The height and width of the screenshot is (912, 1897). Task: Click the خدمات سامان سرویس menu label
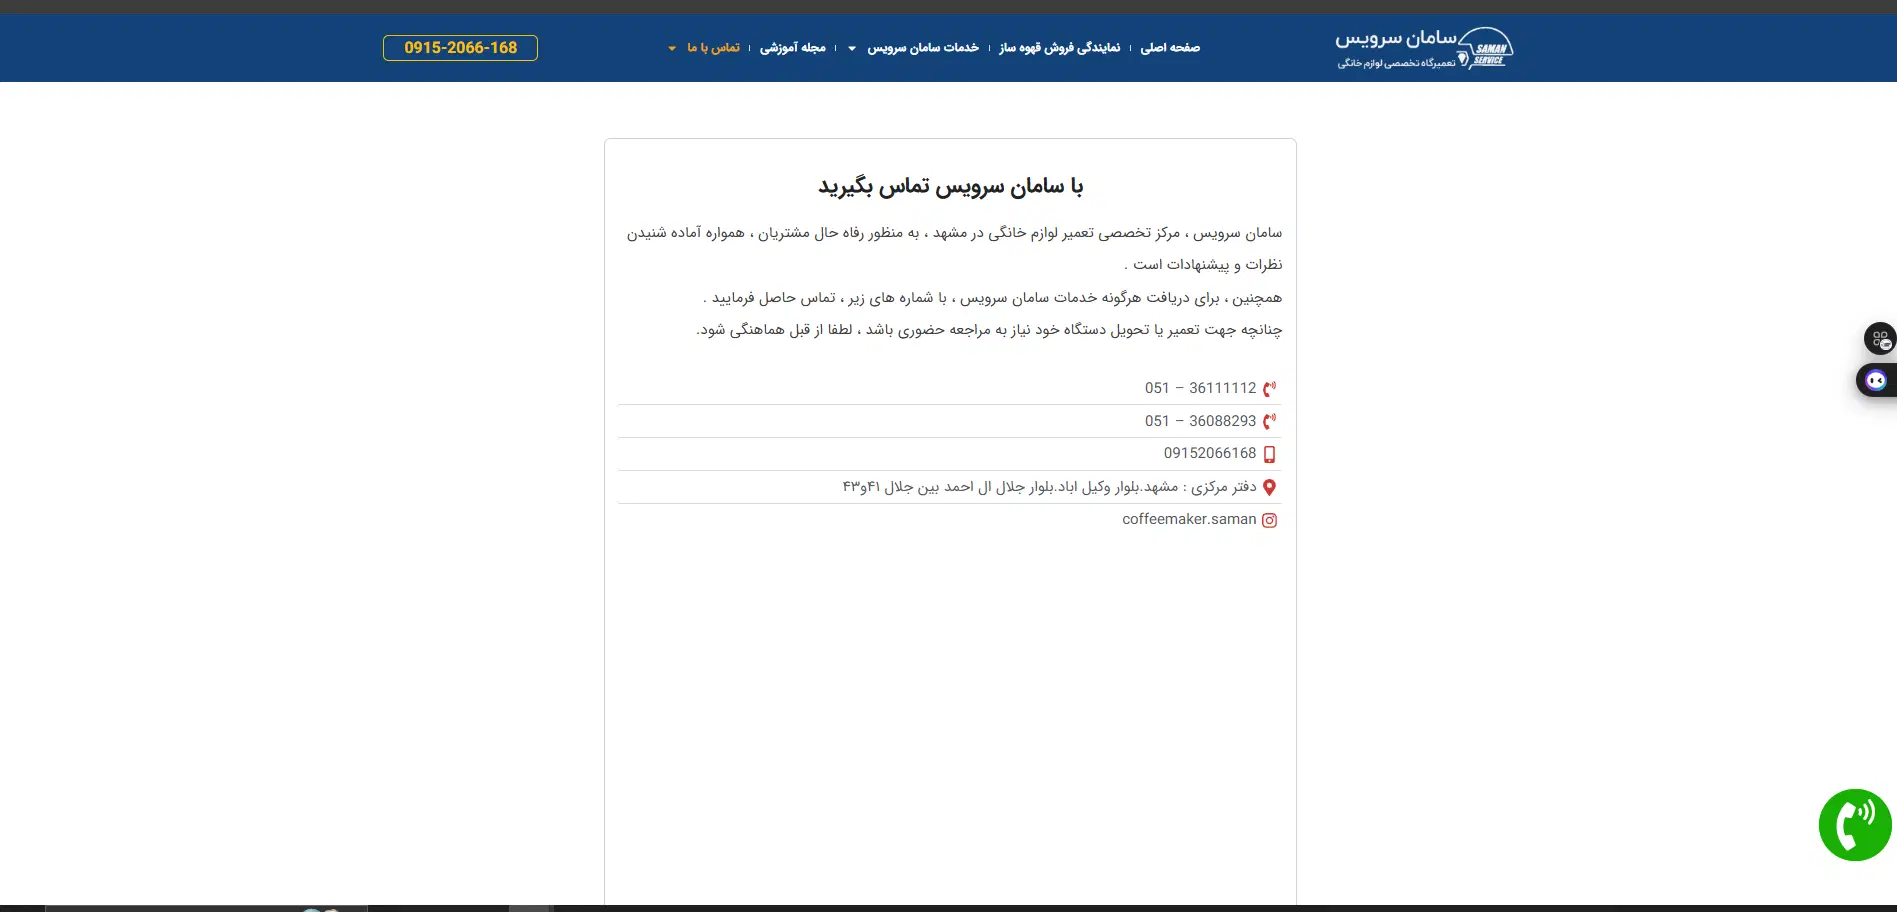point(923,48)
